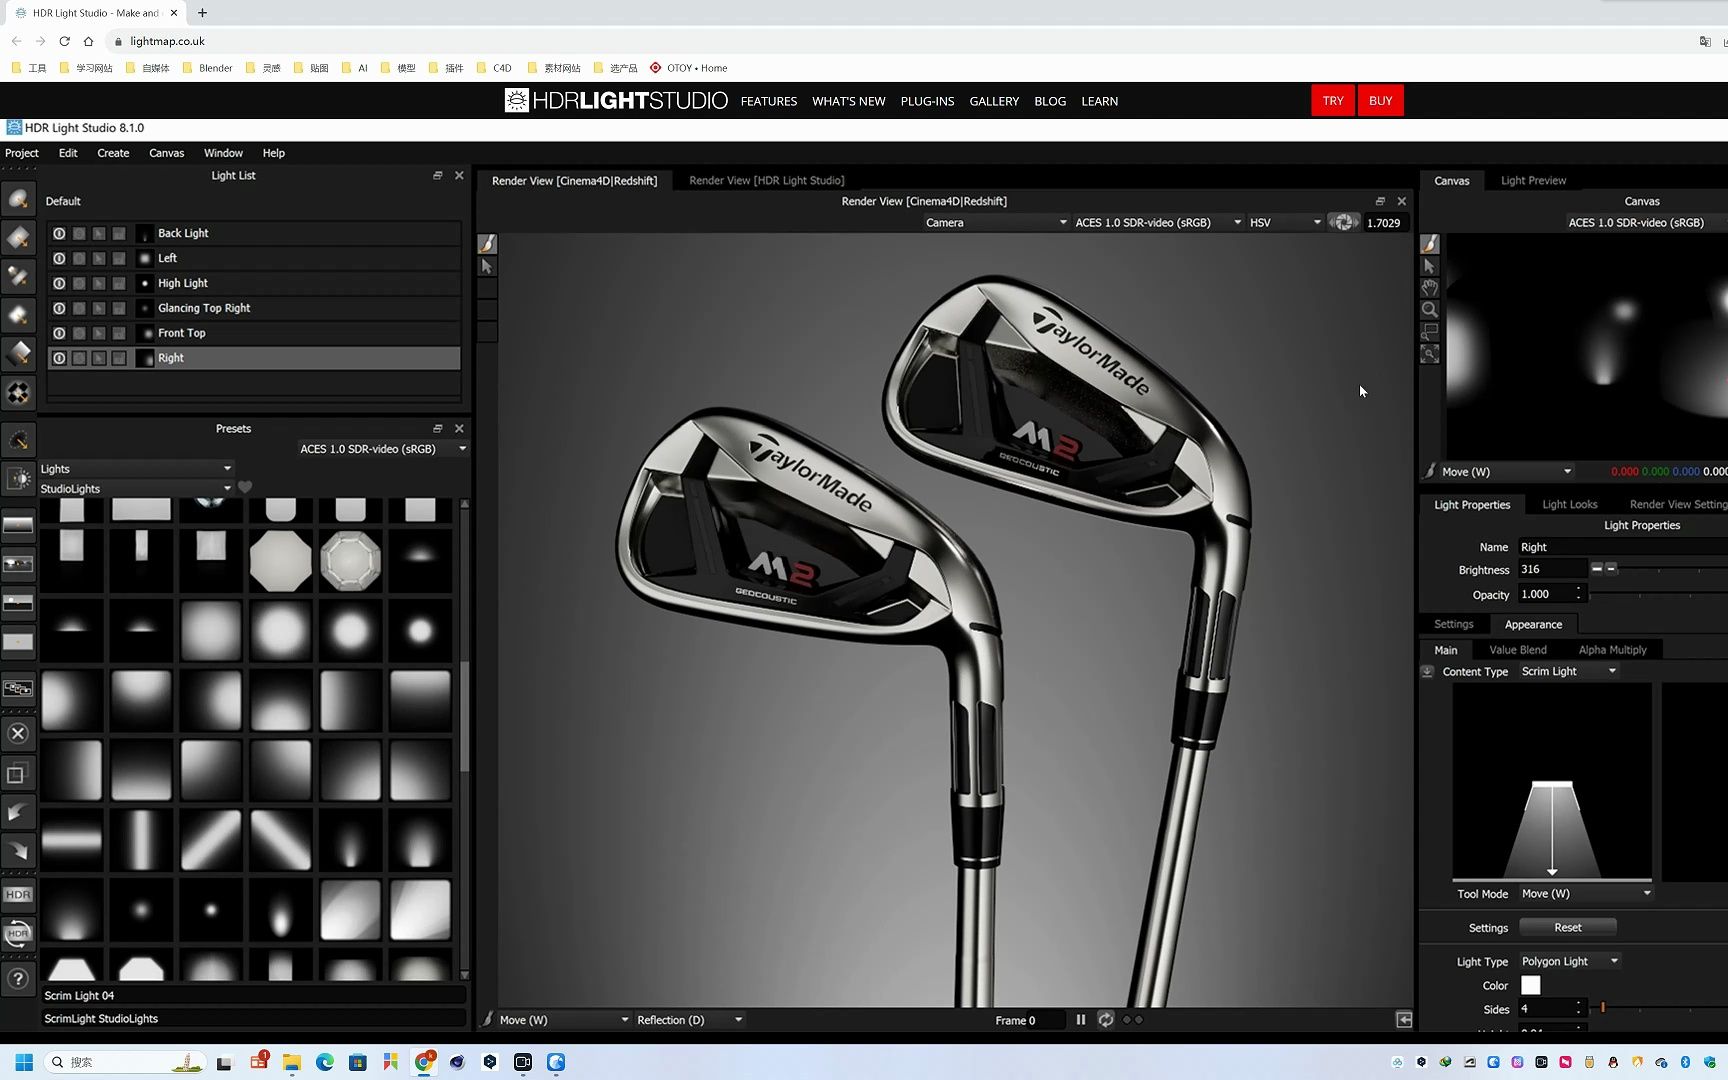The image size is (1728, 1080).
Task: Select the LightPaint brush in Render View
Action: pos(487,244)
